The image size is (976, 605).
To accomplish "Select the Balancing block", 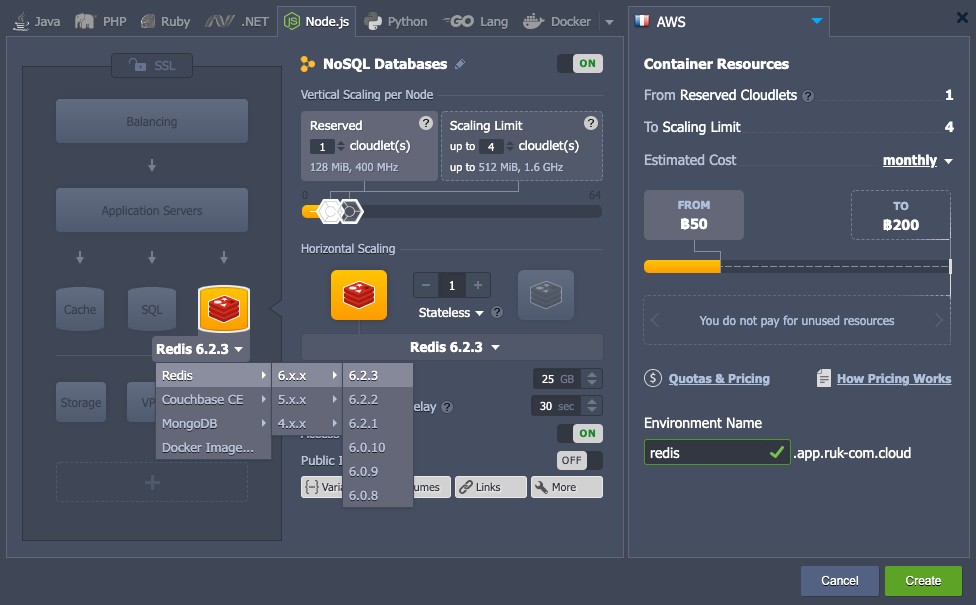I will pyautogui.click(x=152, y=121).
